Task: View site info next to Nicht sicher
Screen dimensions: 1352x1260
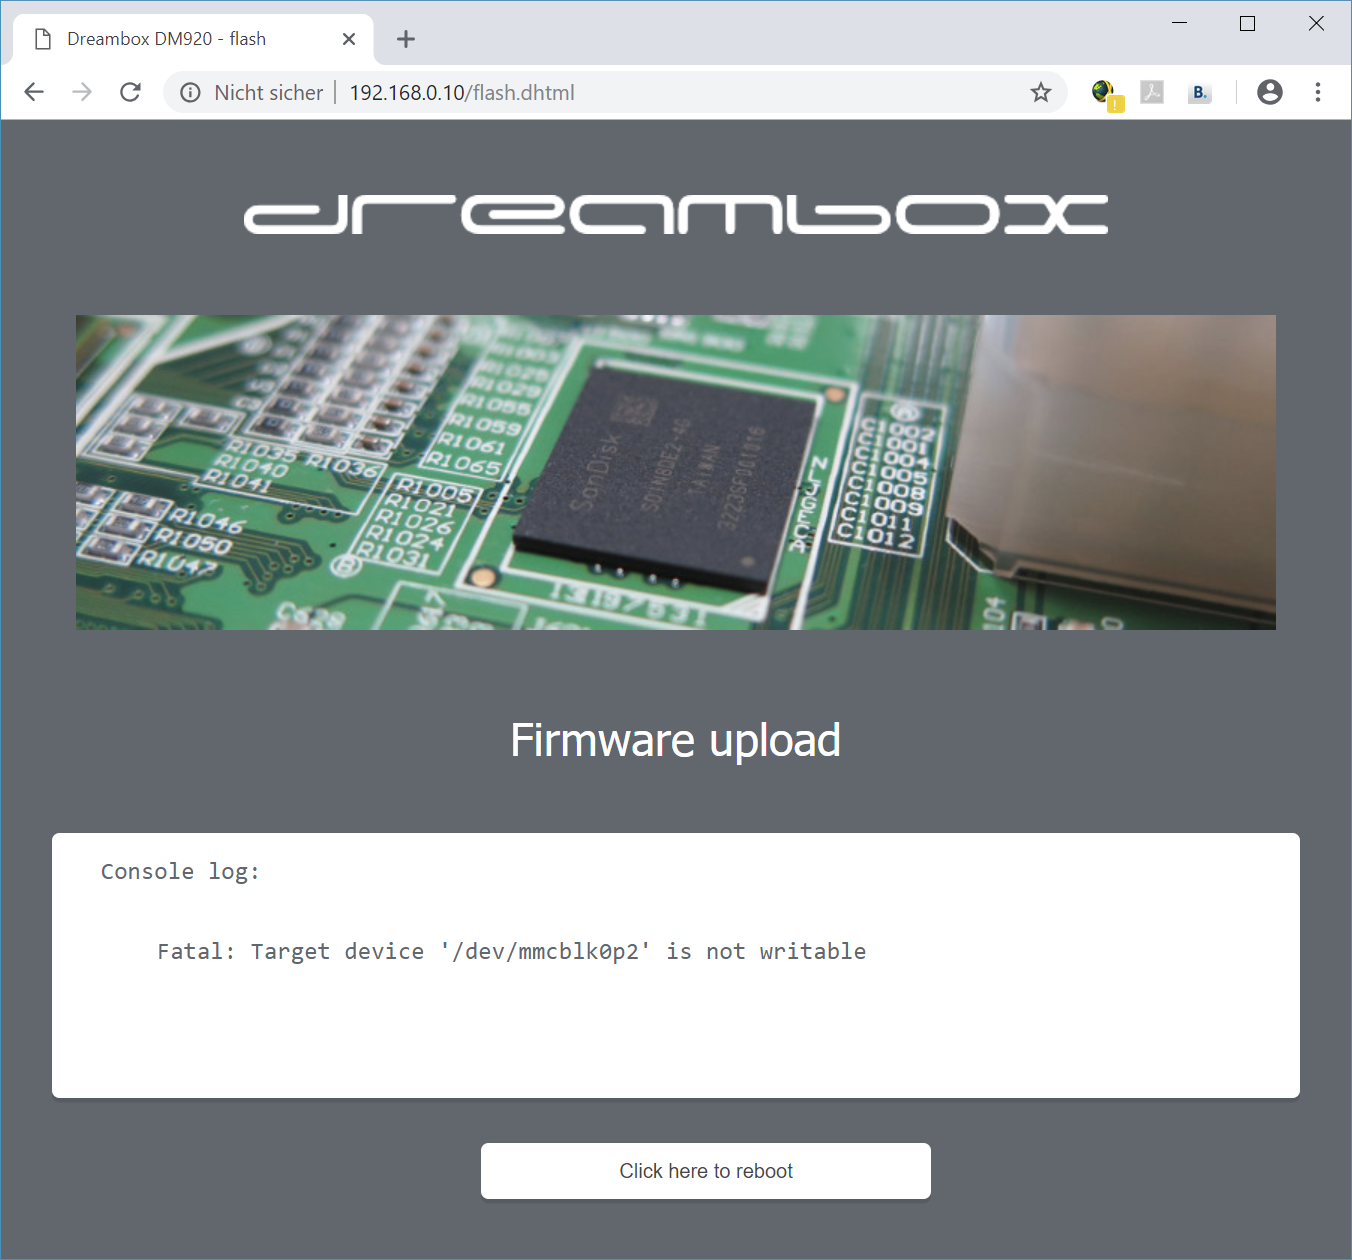Action: point(190,93)
